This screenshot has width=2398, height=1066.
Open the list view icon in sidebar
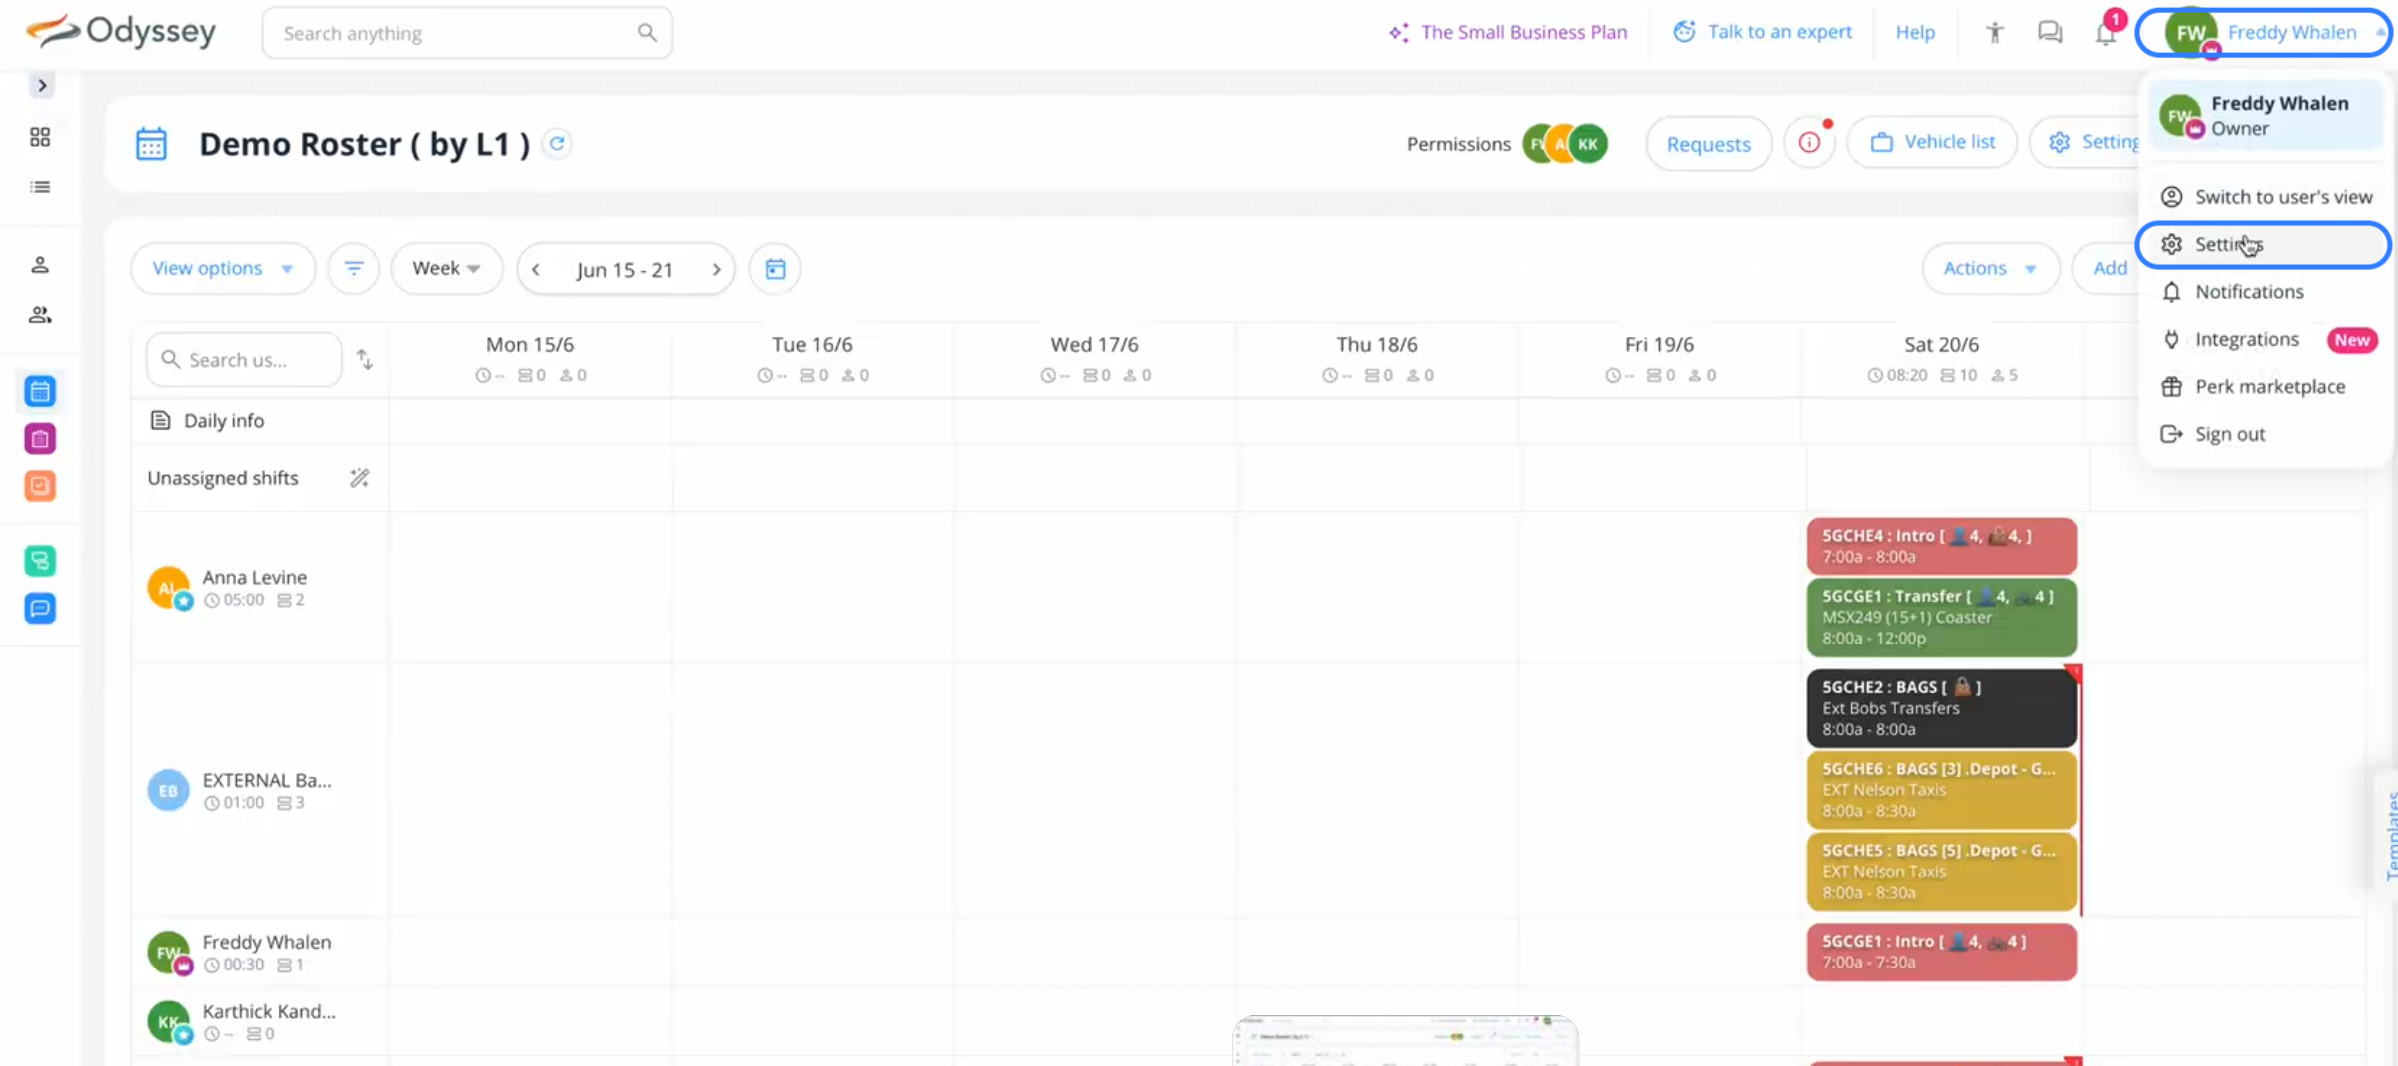pos(40,187)
